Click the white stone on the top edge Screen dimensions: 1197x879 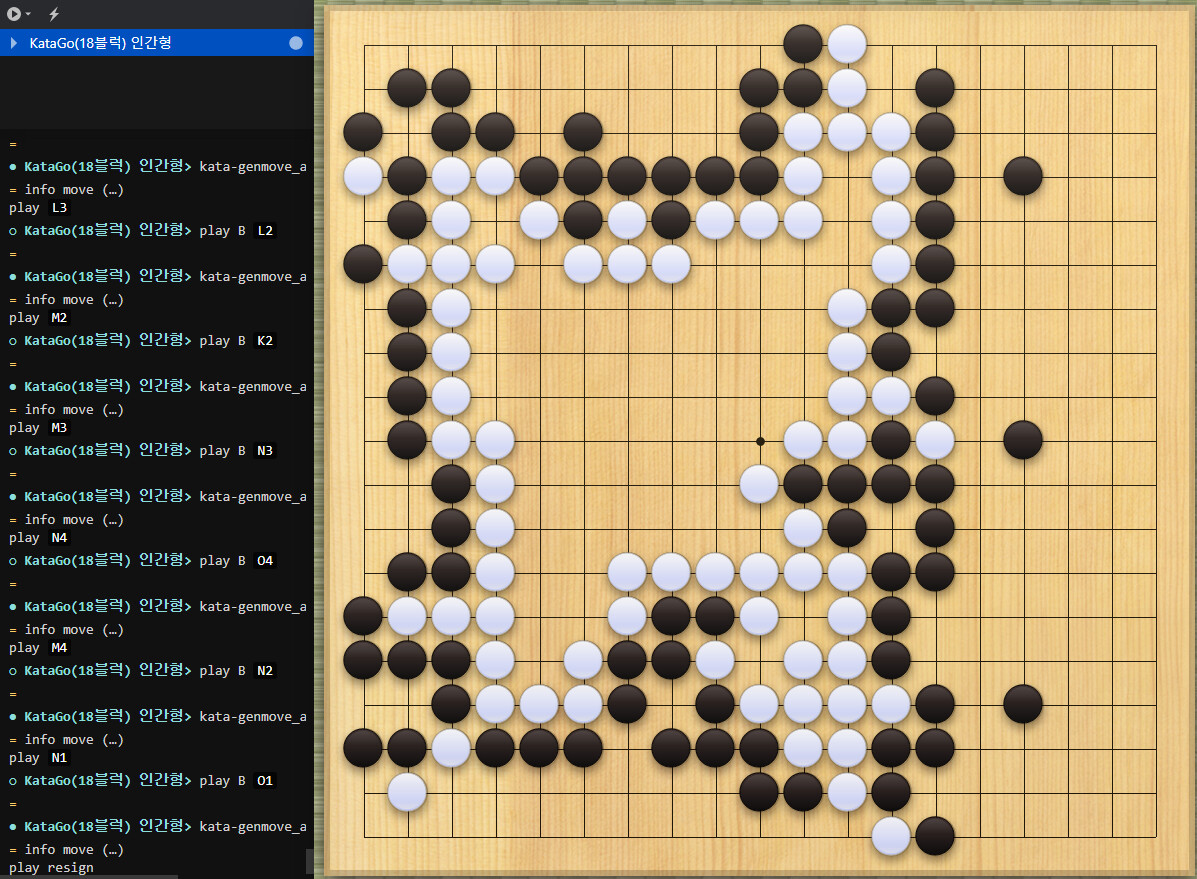[x=847, y=44]
